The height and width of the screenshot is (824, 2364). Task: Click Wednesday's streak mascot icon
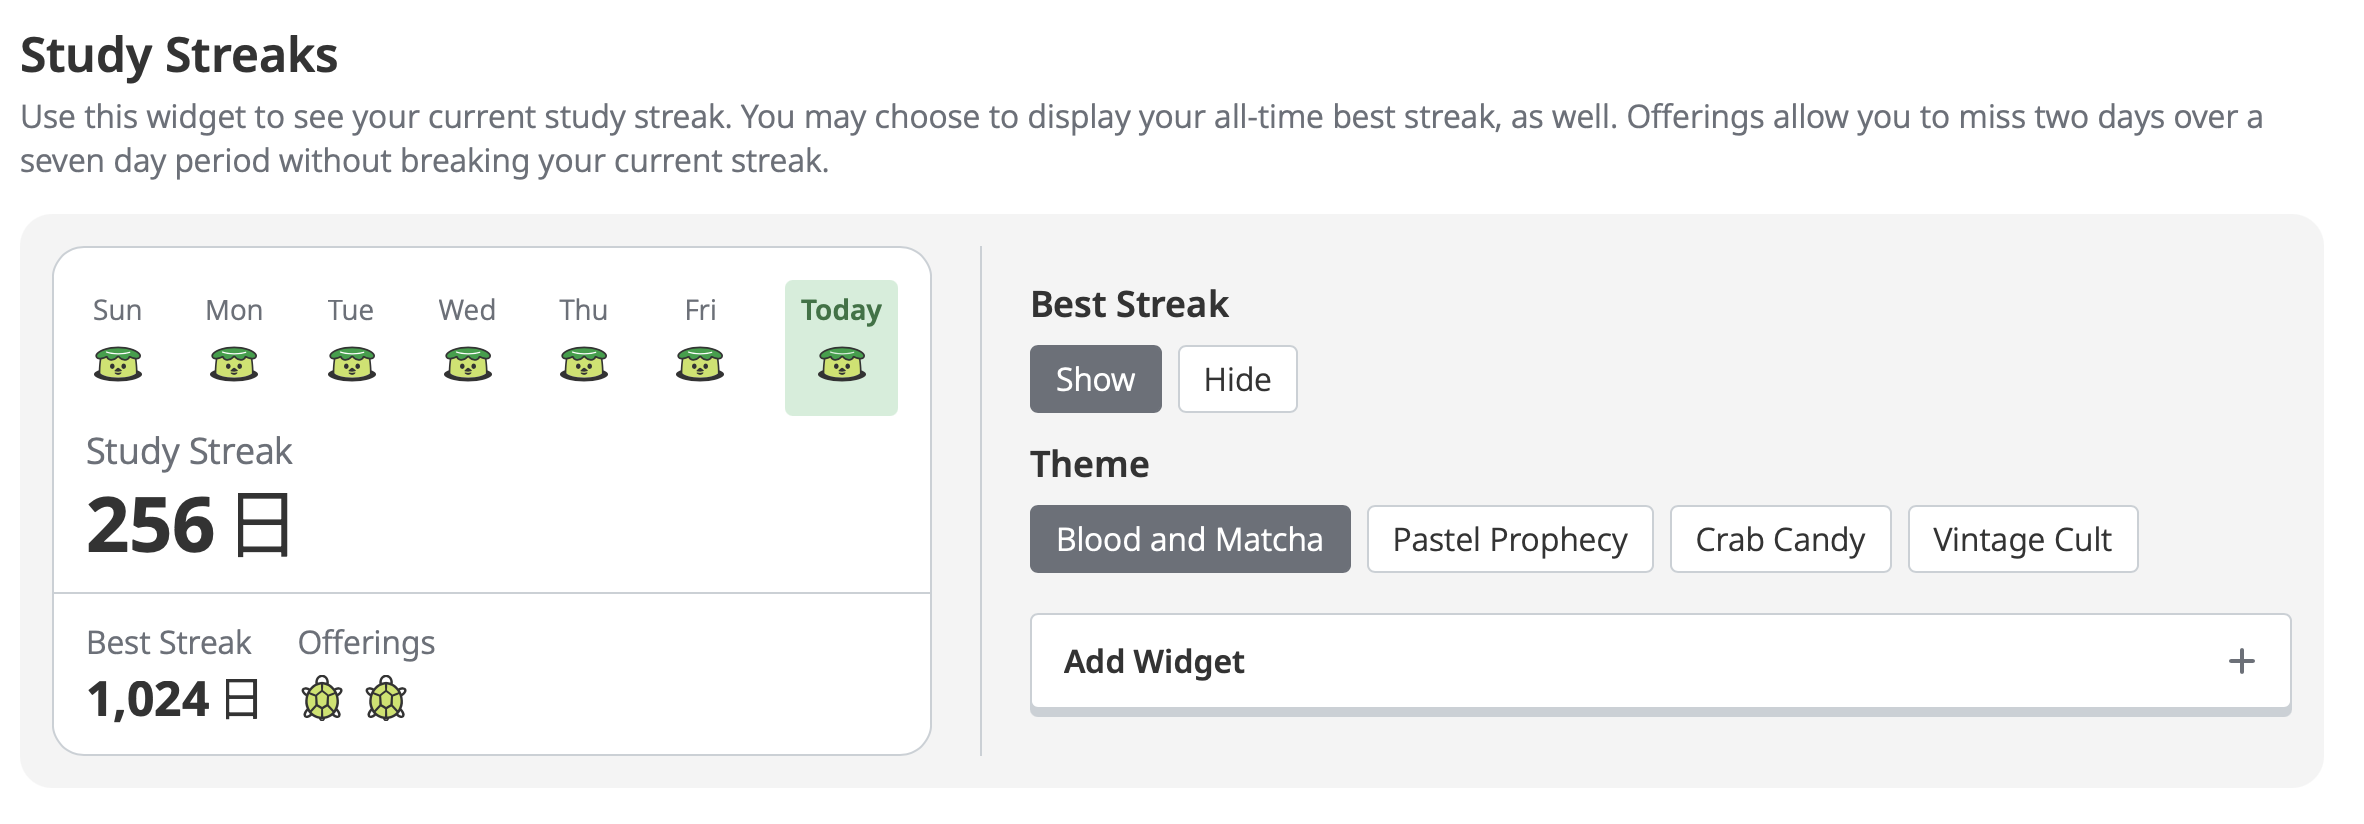pyautogui.click(x=467, y=363)
